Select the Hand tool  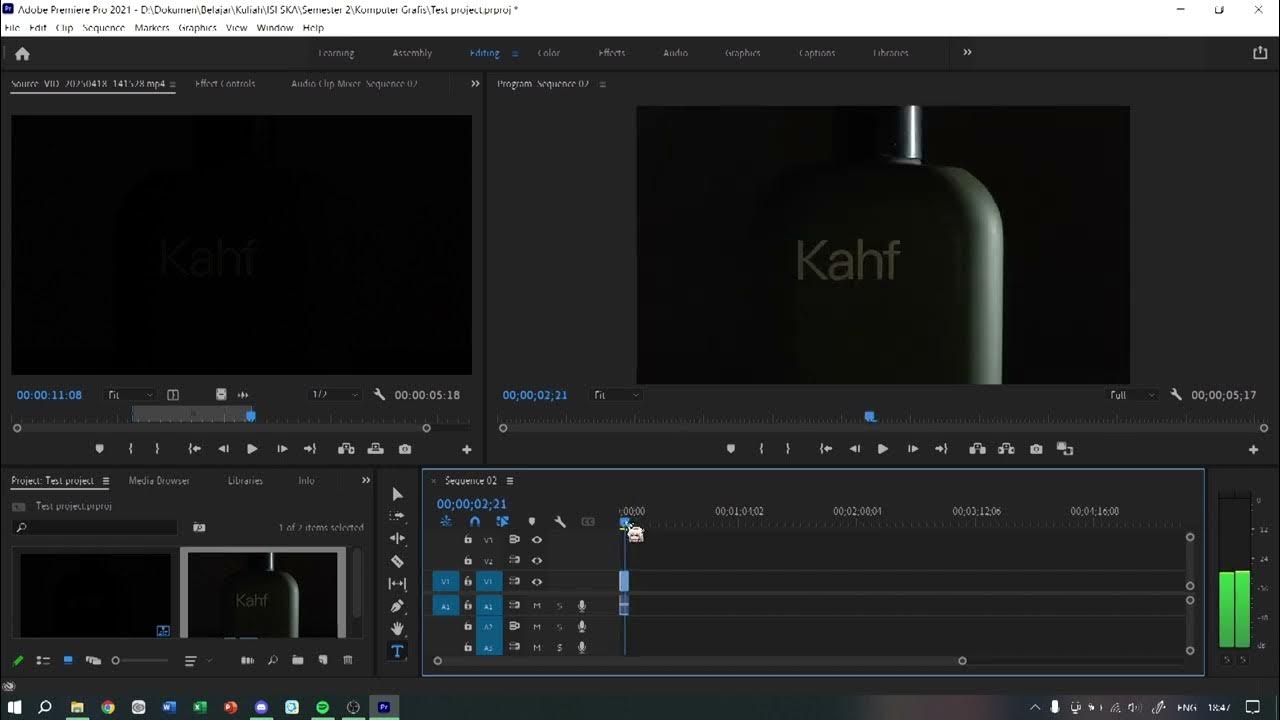coord(397,628)
